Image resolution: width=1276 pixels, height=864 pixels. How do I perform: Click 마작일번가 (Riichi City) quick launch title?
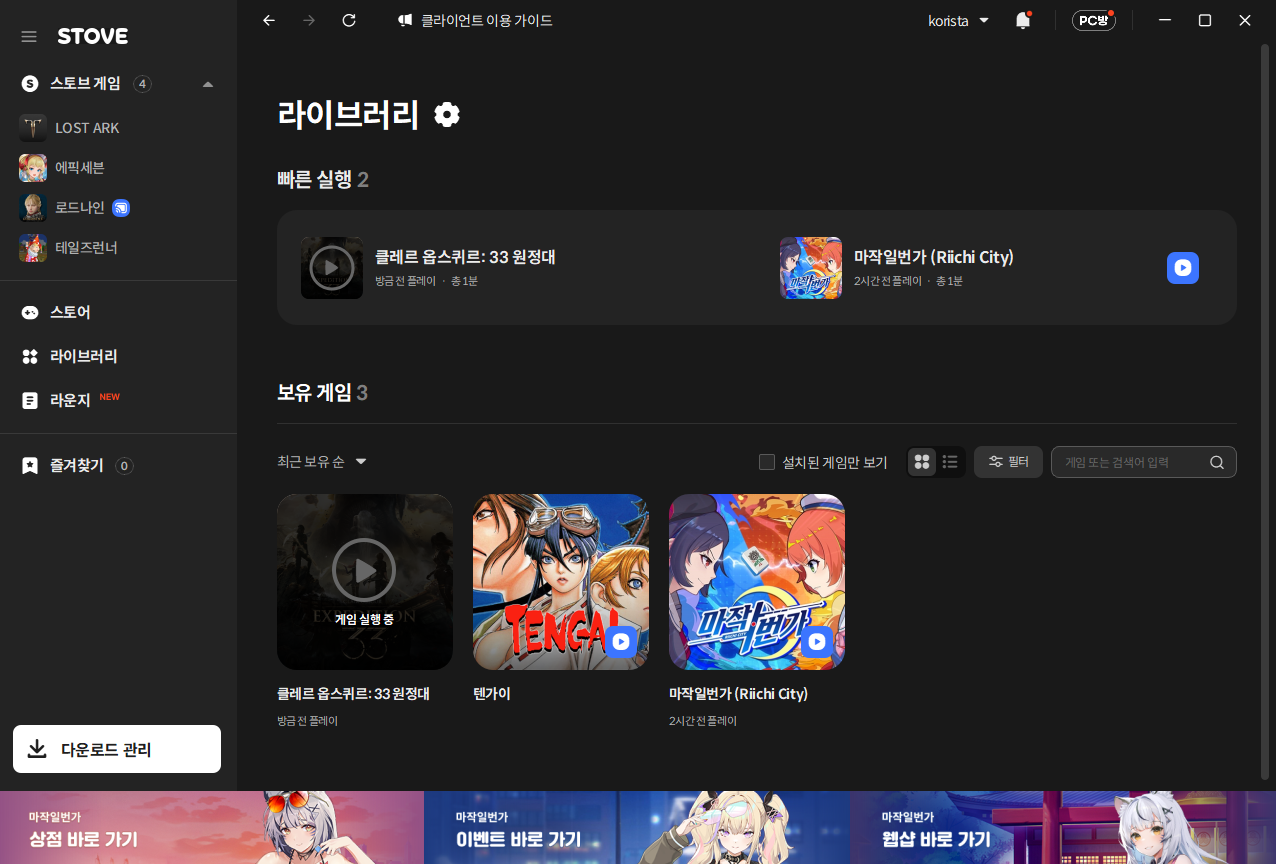934,257
